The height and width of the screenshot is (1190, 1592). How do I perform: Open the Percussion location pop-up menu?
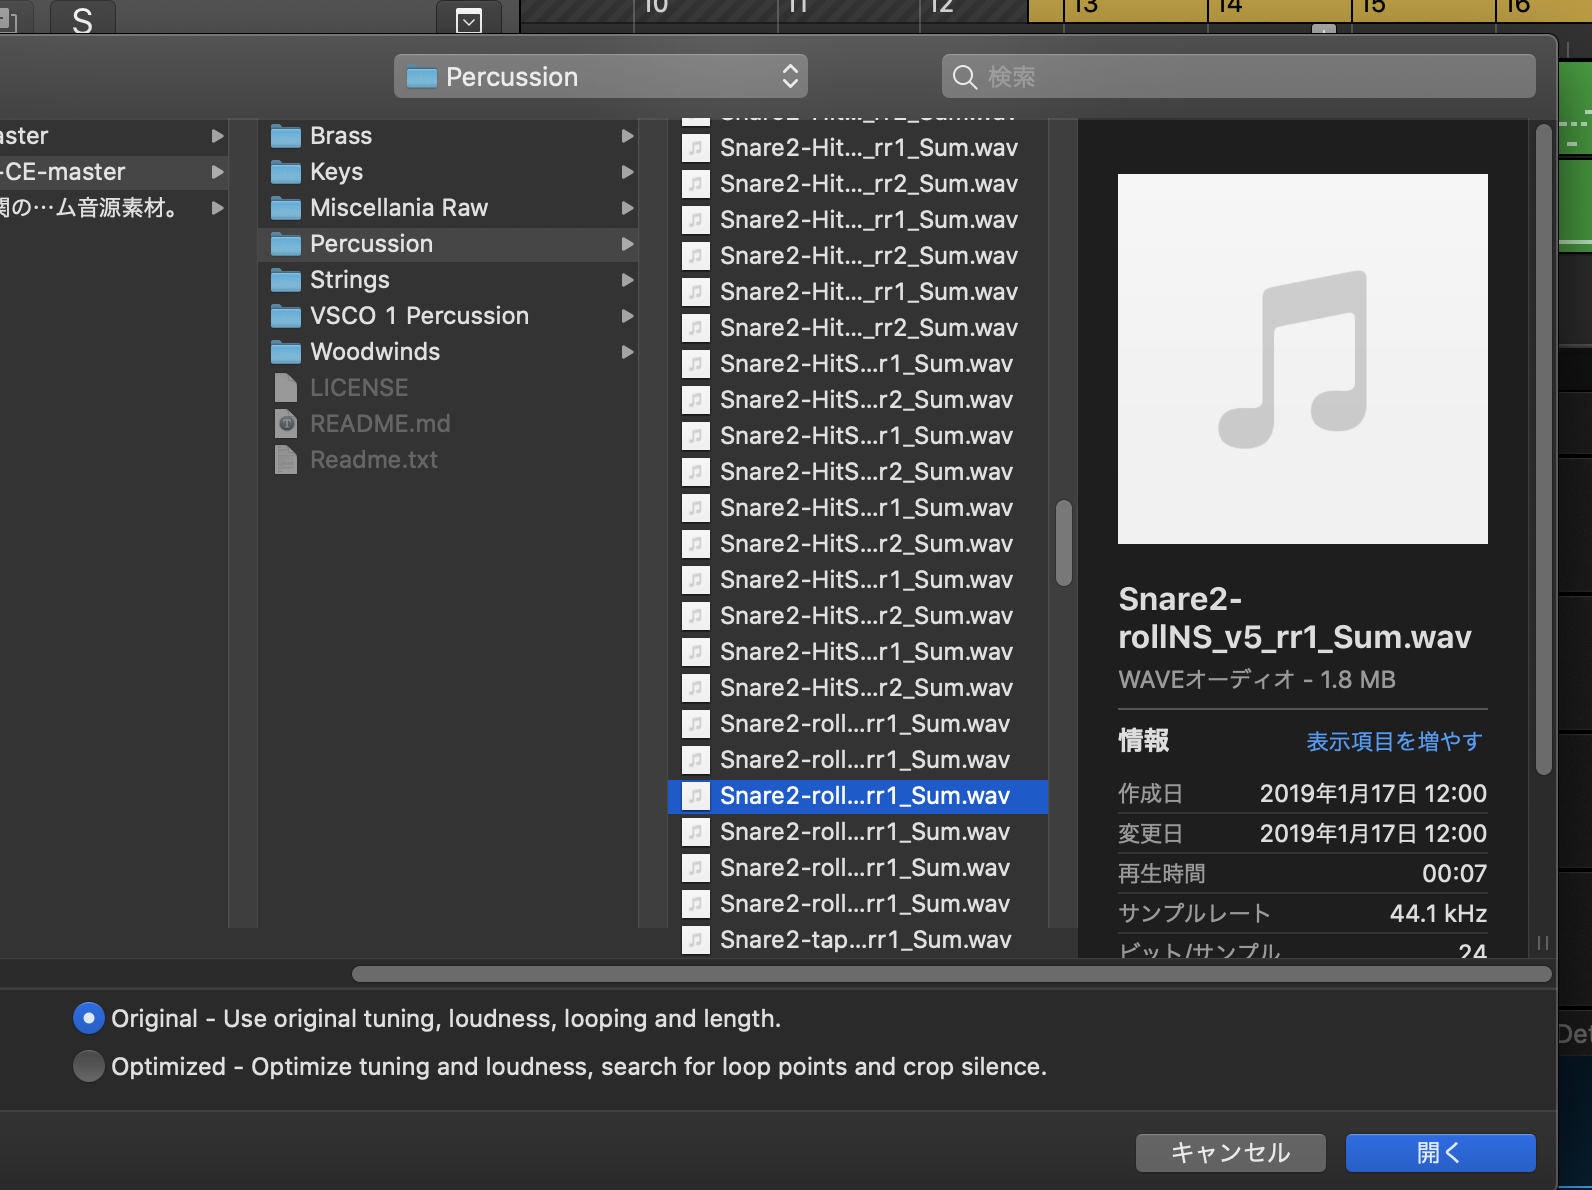(x=601, y=77)
